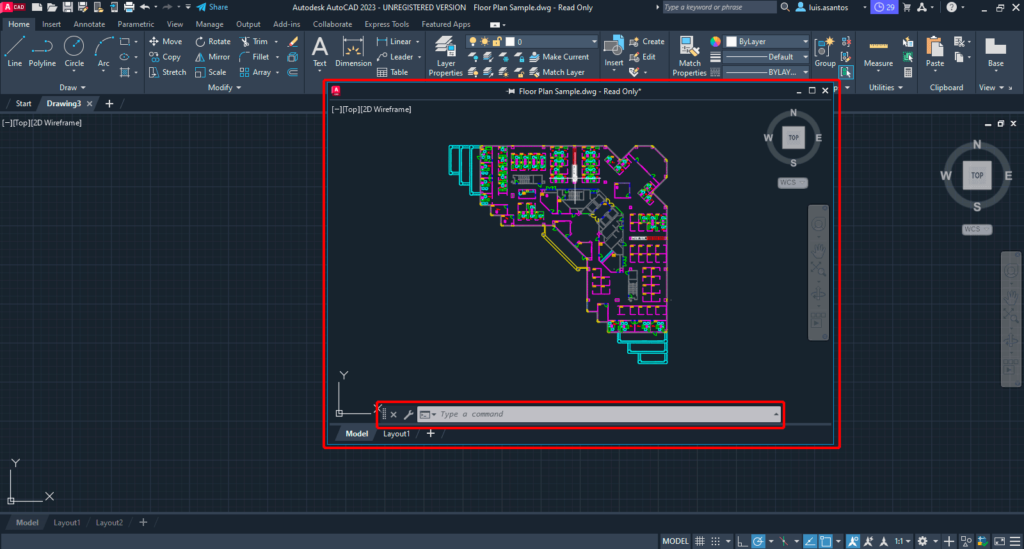Click Make Current layer button
1024x549 pixels.
click(x=559, y=57)
